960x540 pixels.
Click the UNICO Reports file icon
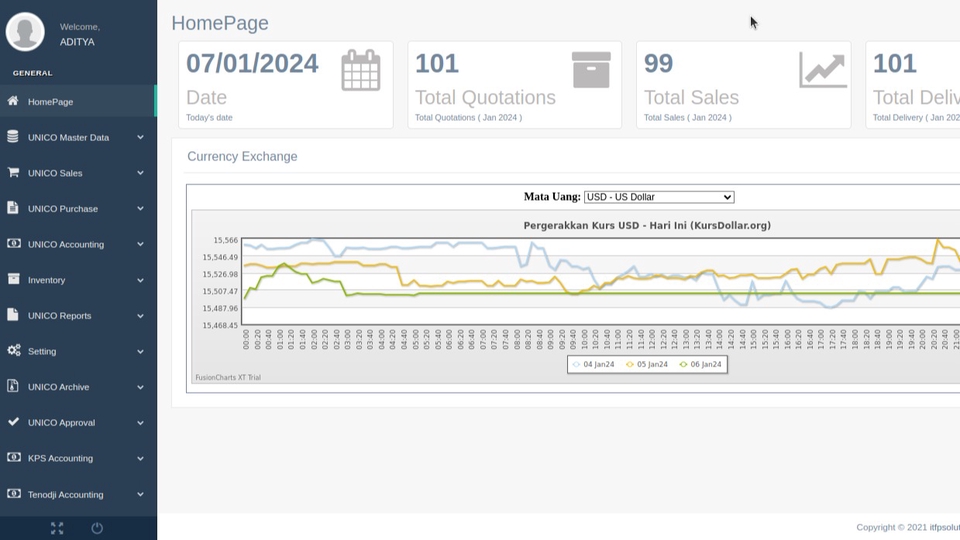tap(13, 315)
